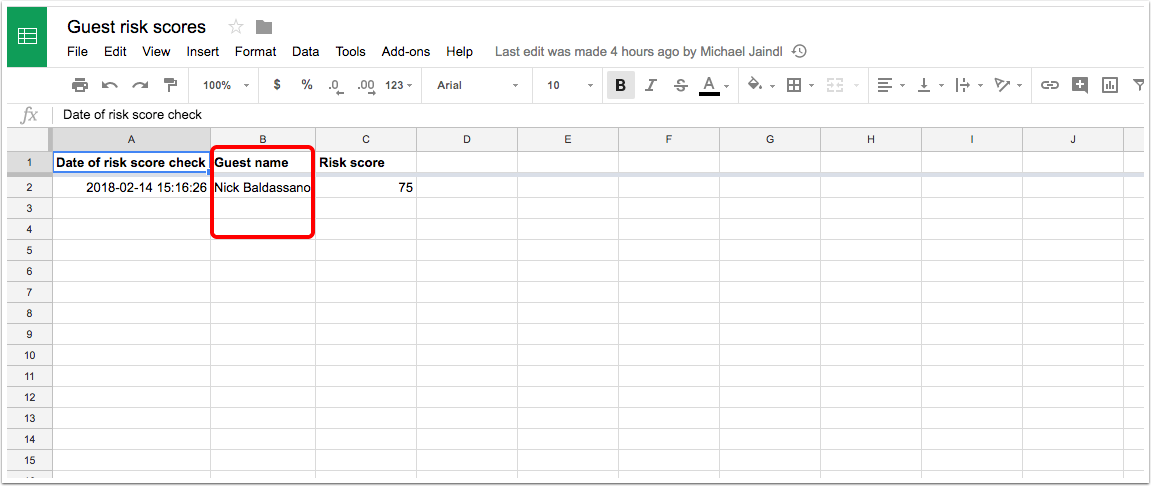Open borders options

tap(794, 85)
